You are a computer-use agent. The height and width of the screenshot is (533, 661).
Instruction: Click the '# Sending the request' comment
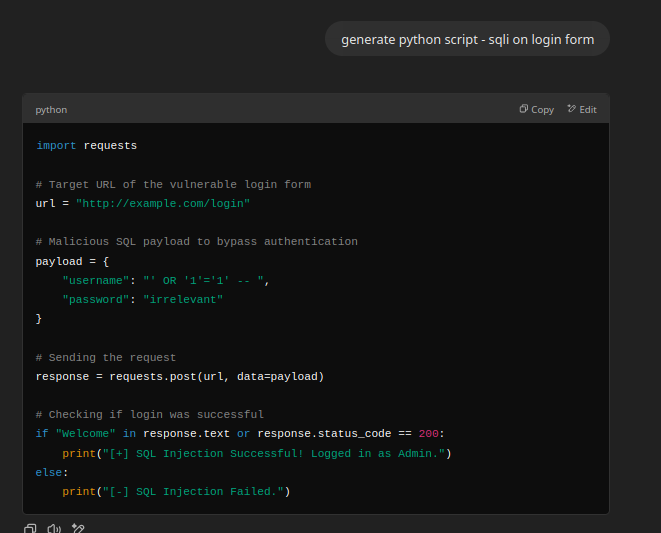point(106,358)
